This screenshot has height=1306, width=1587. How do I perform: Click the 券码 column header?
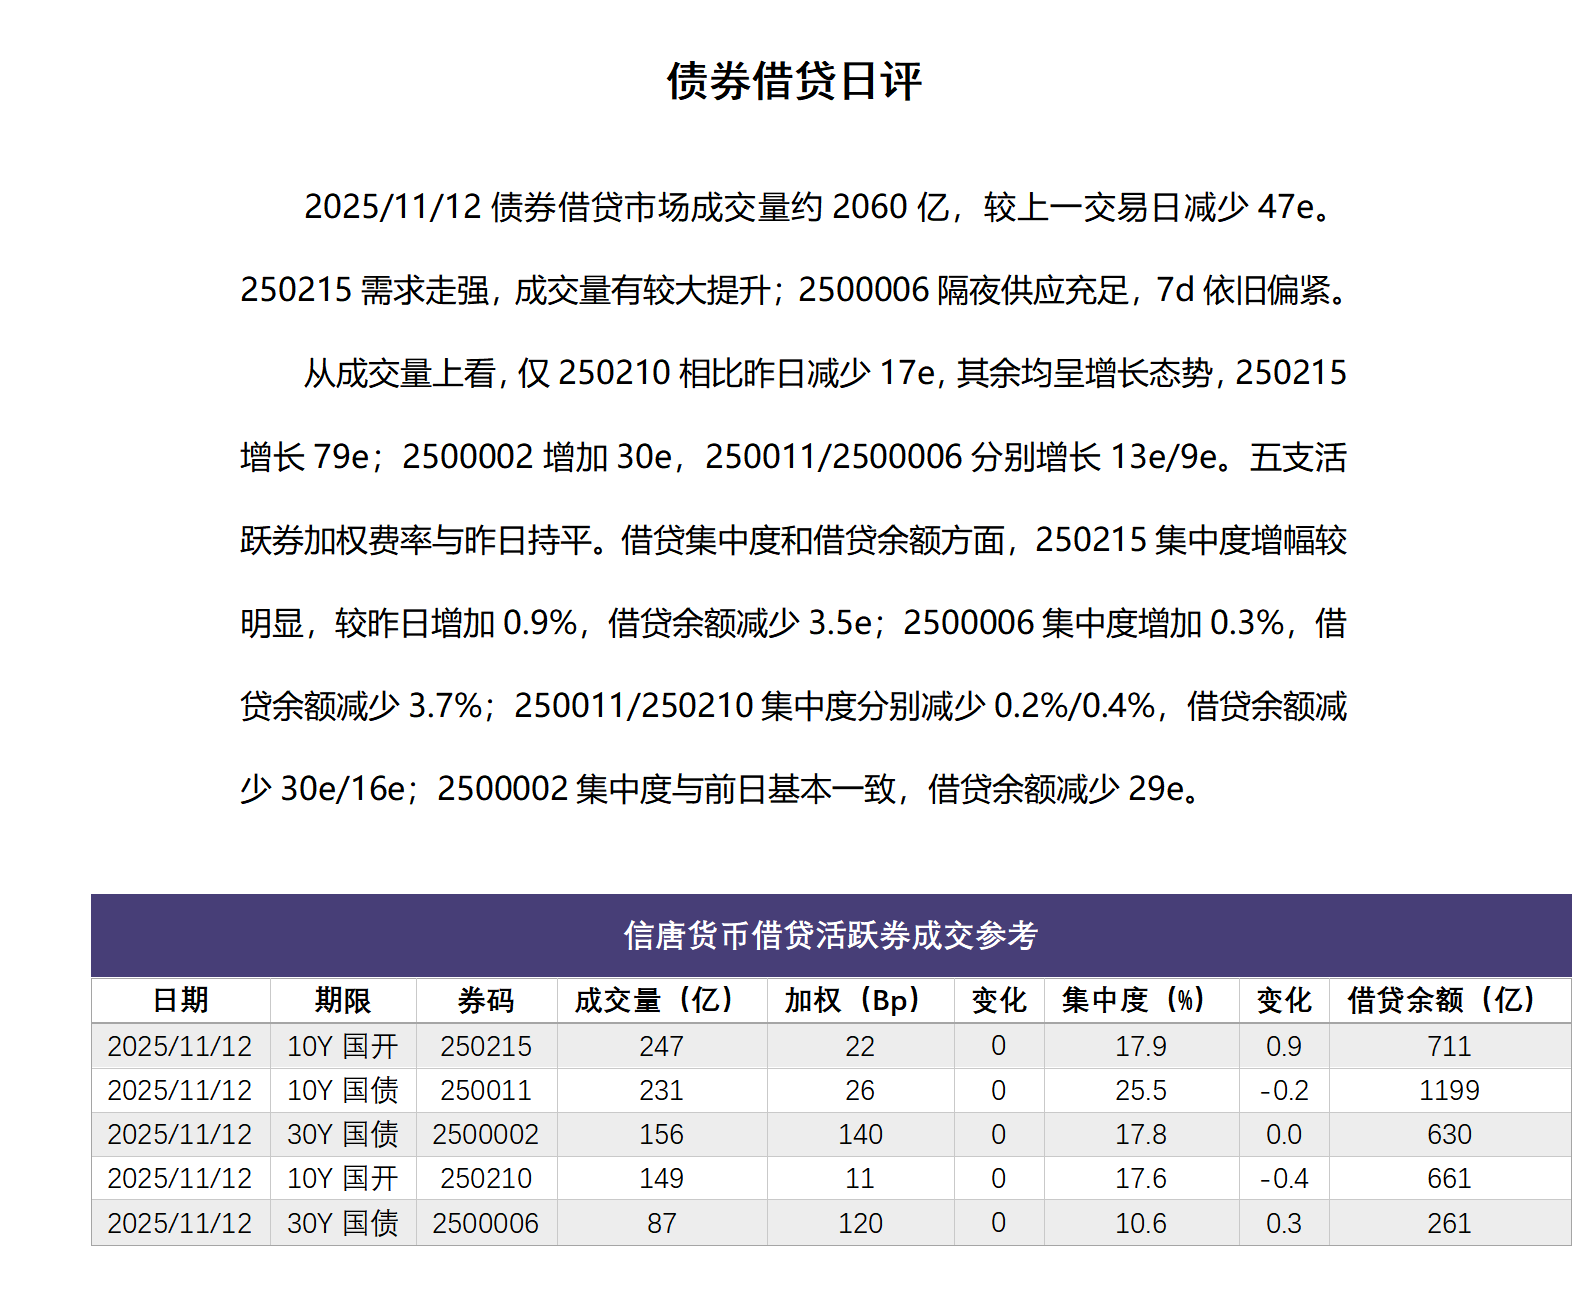tap(485, 1000)
